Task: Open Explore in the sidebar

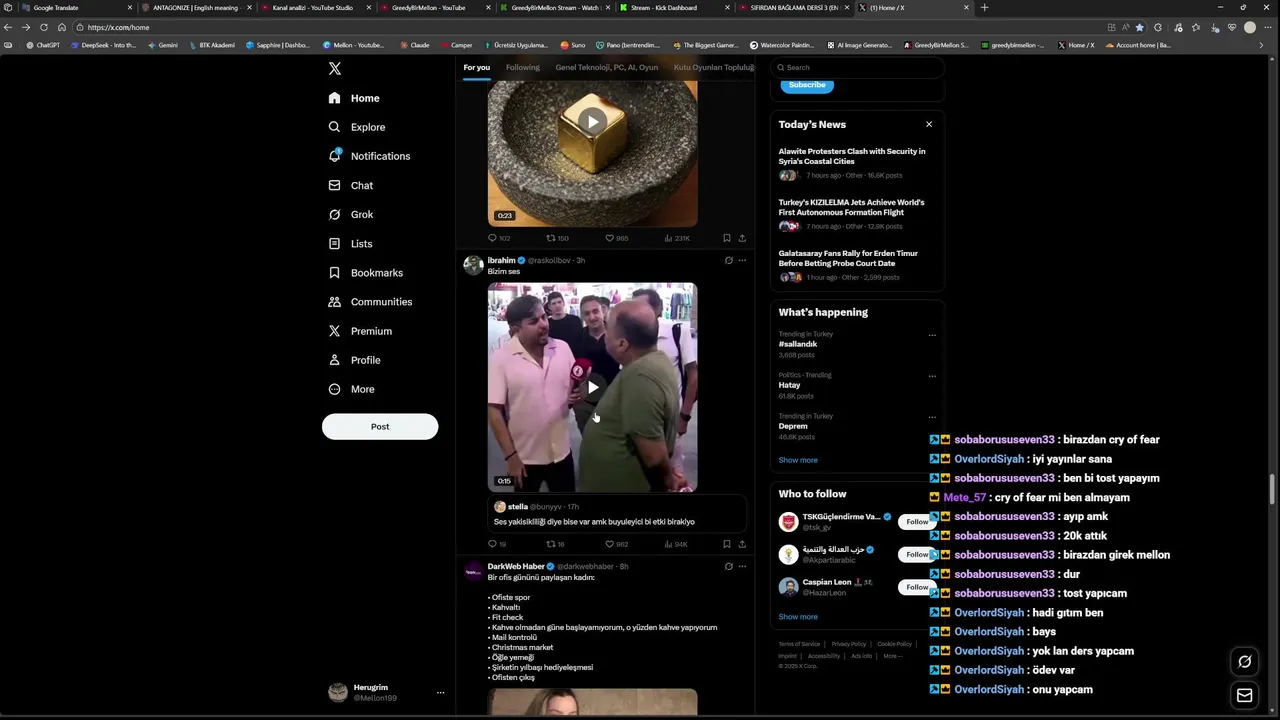Action: tap(357, 127)
